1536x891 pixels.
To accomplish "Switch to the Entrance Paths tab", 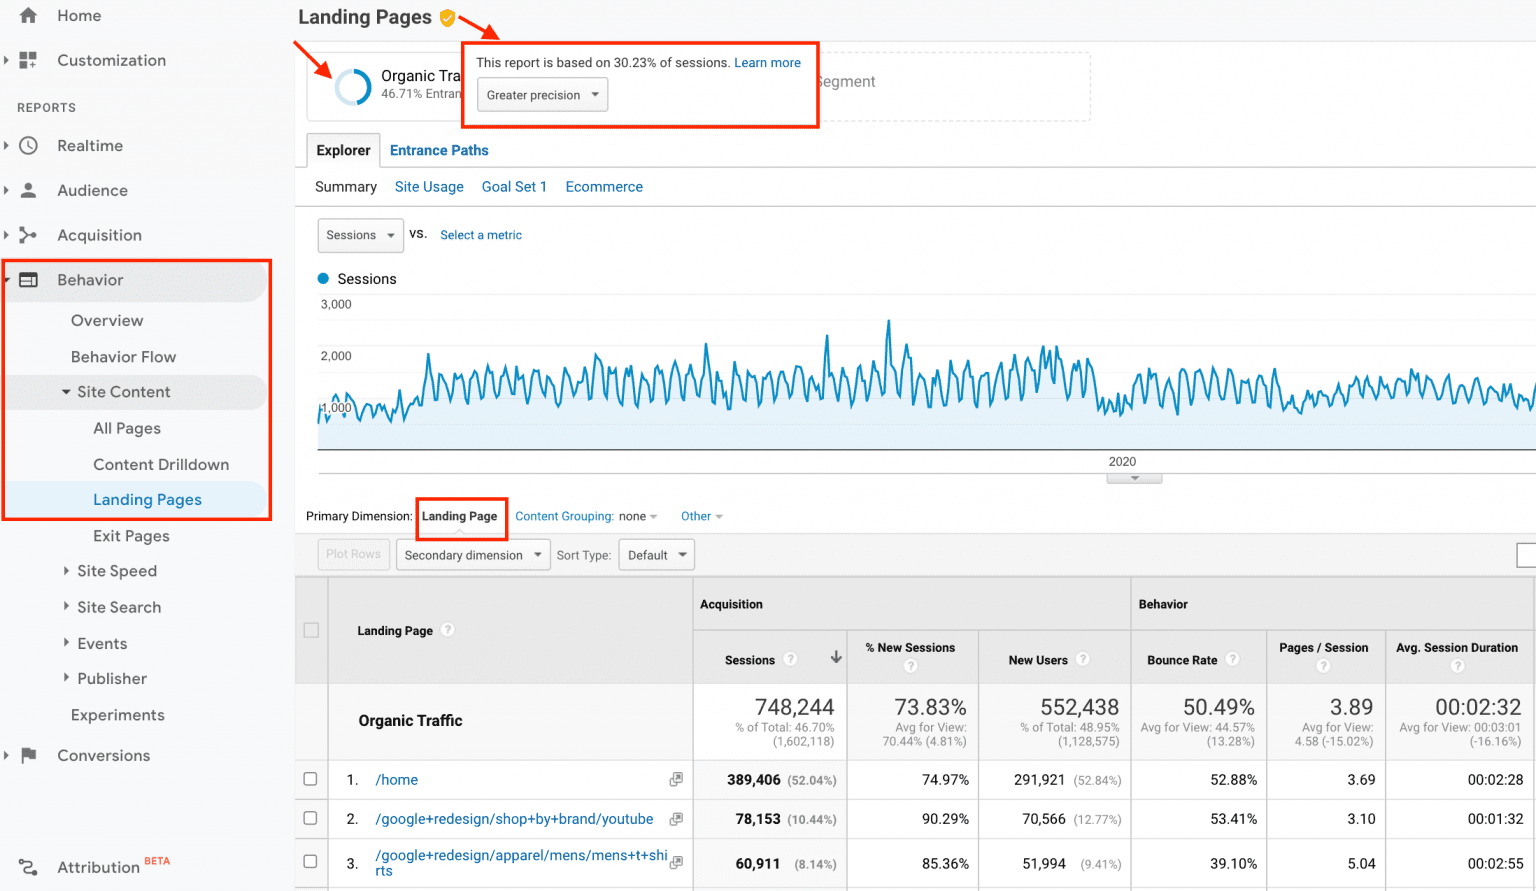I will (439, 150).
